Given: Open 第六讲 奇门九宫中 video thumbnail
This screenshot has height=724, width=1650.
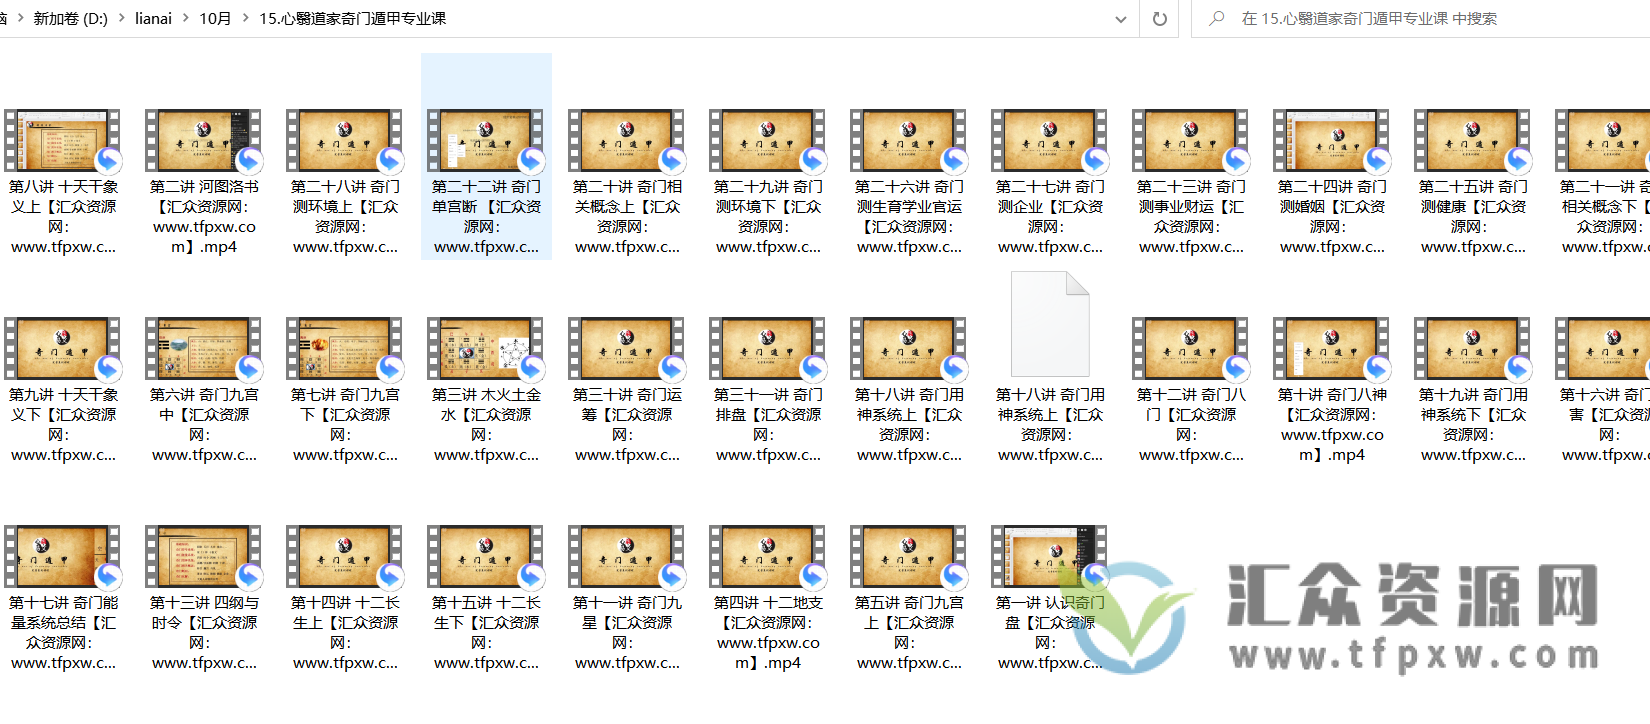Looking at the screenshot, I should [x=203, y=349].
